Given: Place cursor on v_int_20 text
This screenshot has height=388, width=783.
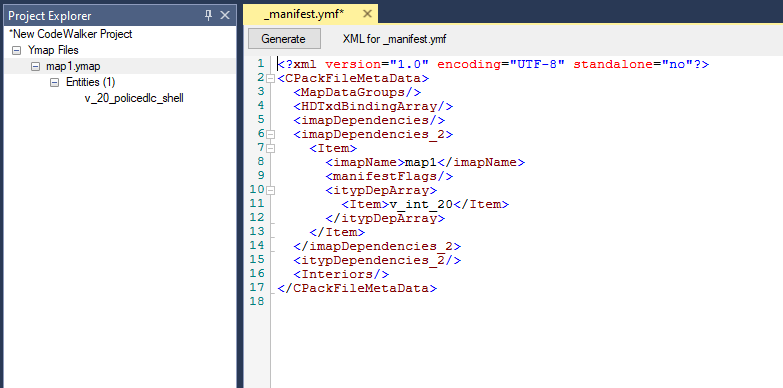Looking at the screenshot, I should [x=421, y=204].
